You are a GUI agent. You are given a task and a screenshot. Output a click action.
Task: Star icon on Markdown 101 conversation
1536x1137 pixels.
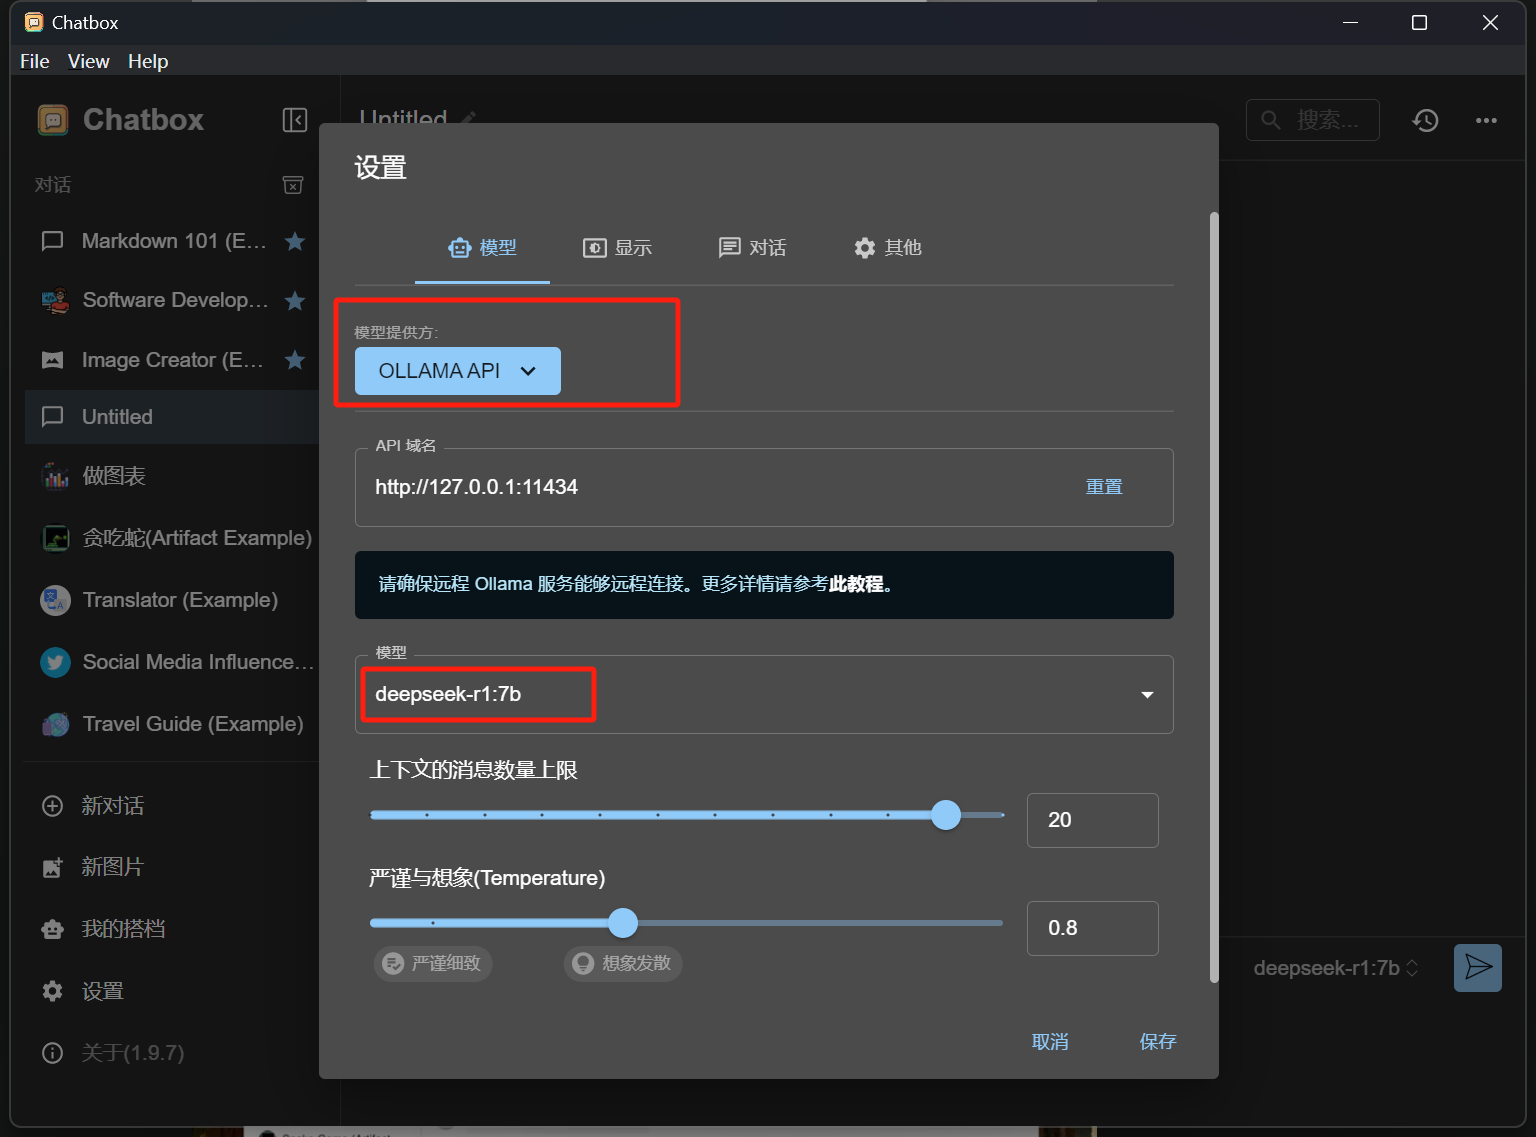click(x=295, y=241)
